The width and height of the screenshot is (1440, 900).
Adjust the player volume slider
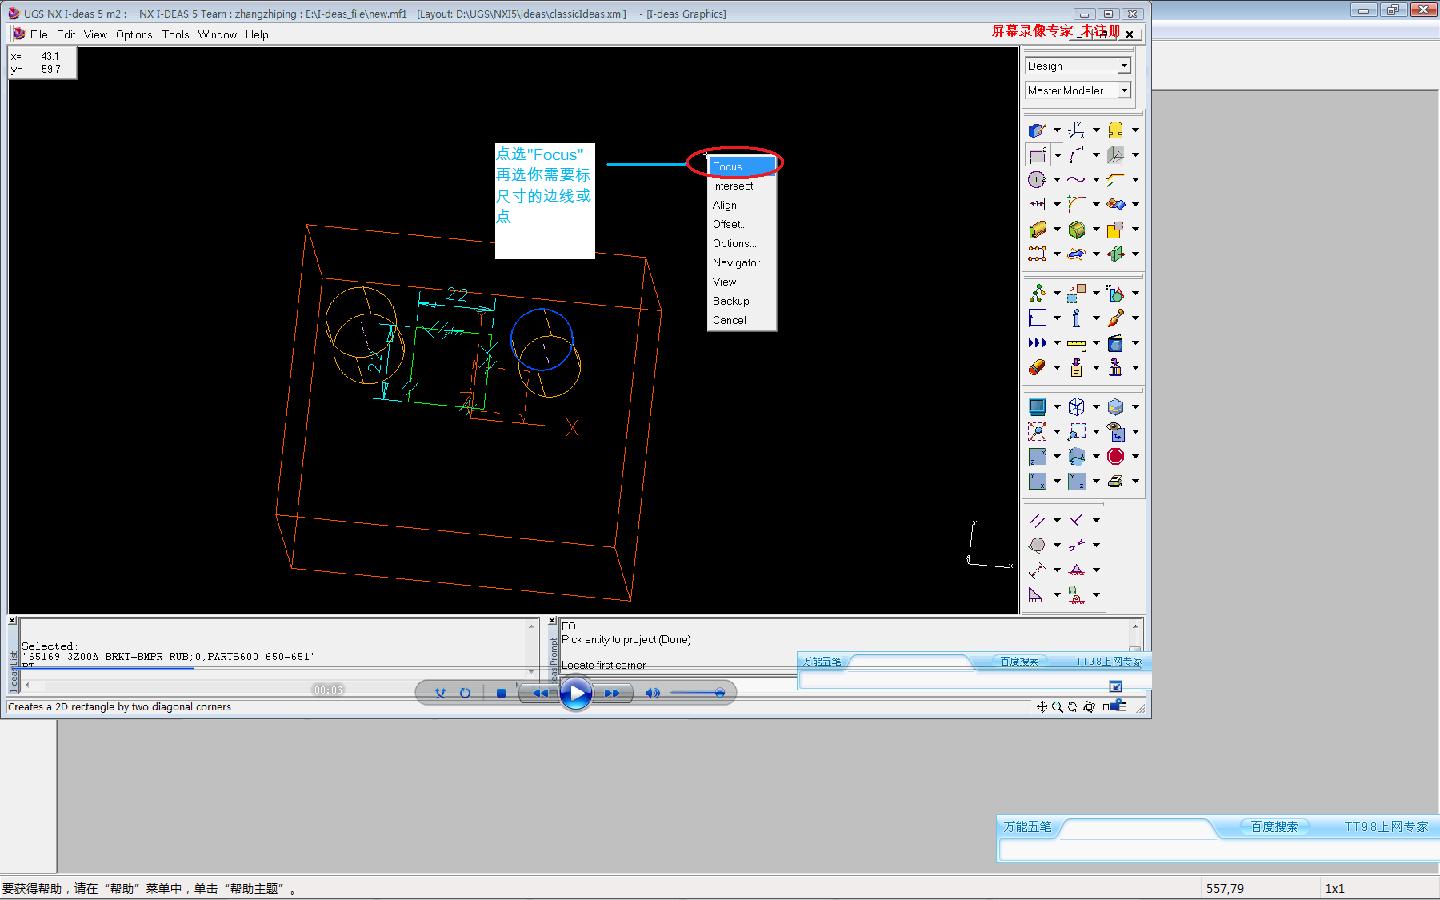(x=698, y=693)
